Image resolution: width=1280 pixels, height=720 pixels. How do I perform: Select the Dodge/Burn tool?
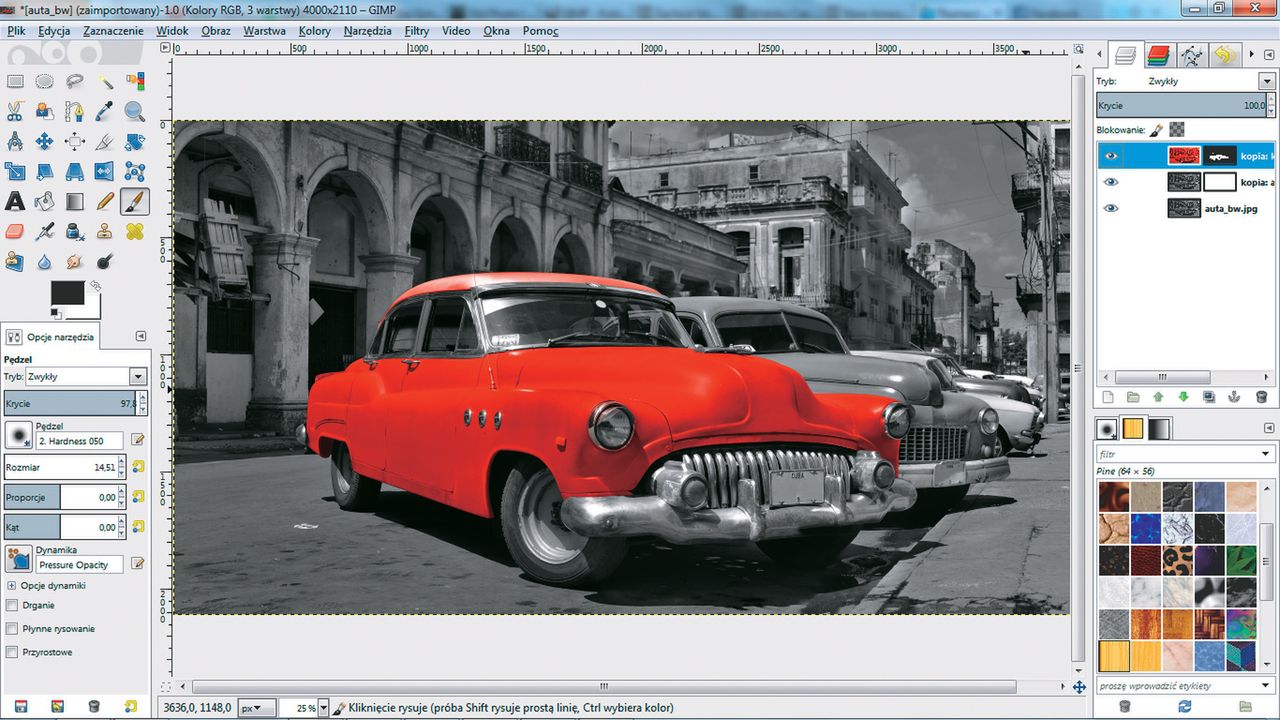105,262
